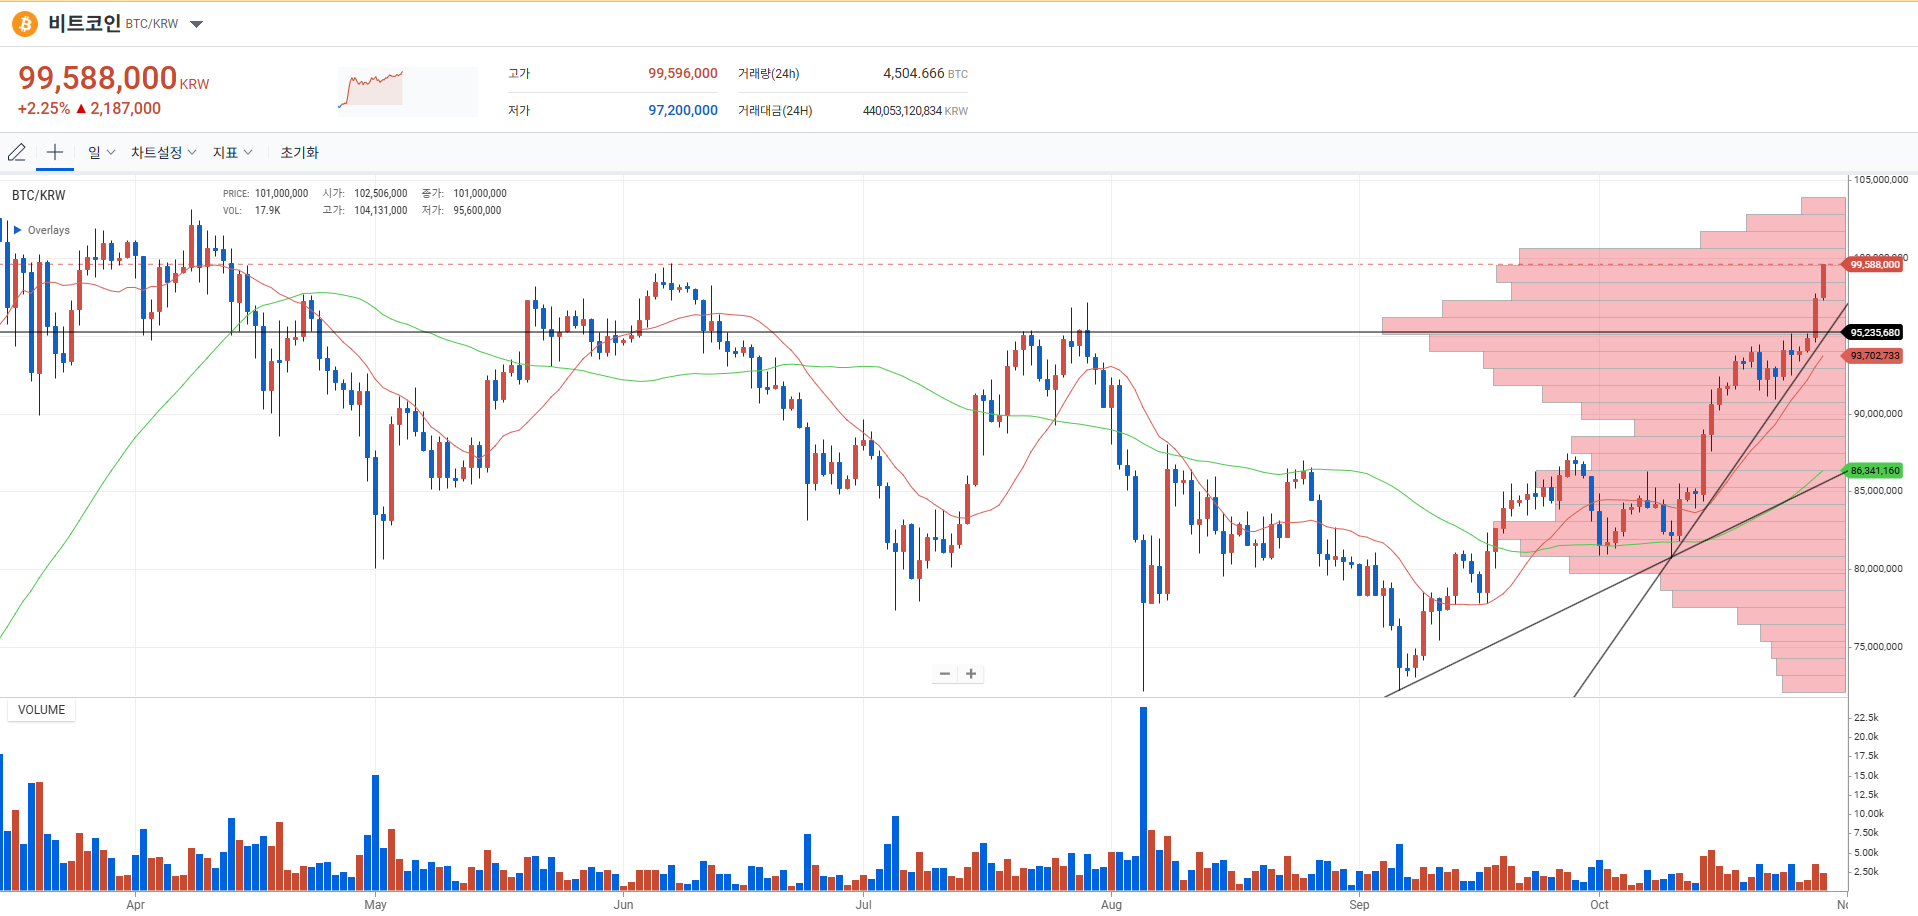Click the +2.25% change percentage

pyautogui.click(x=44, y=108)
